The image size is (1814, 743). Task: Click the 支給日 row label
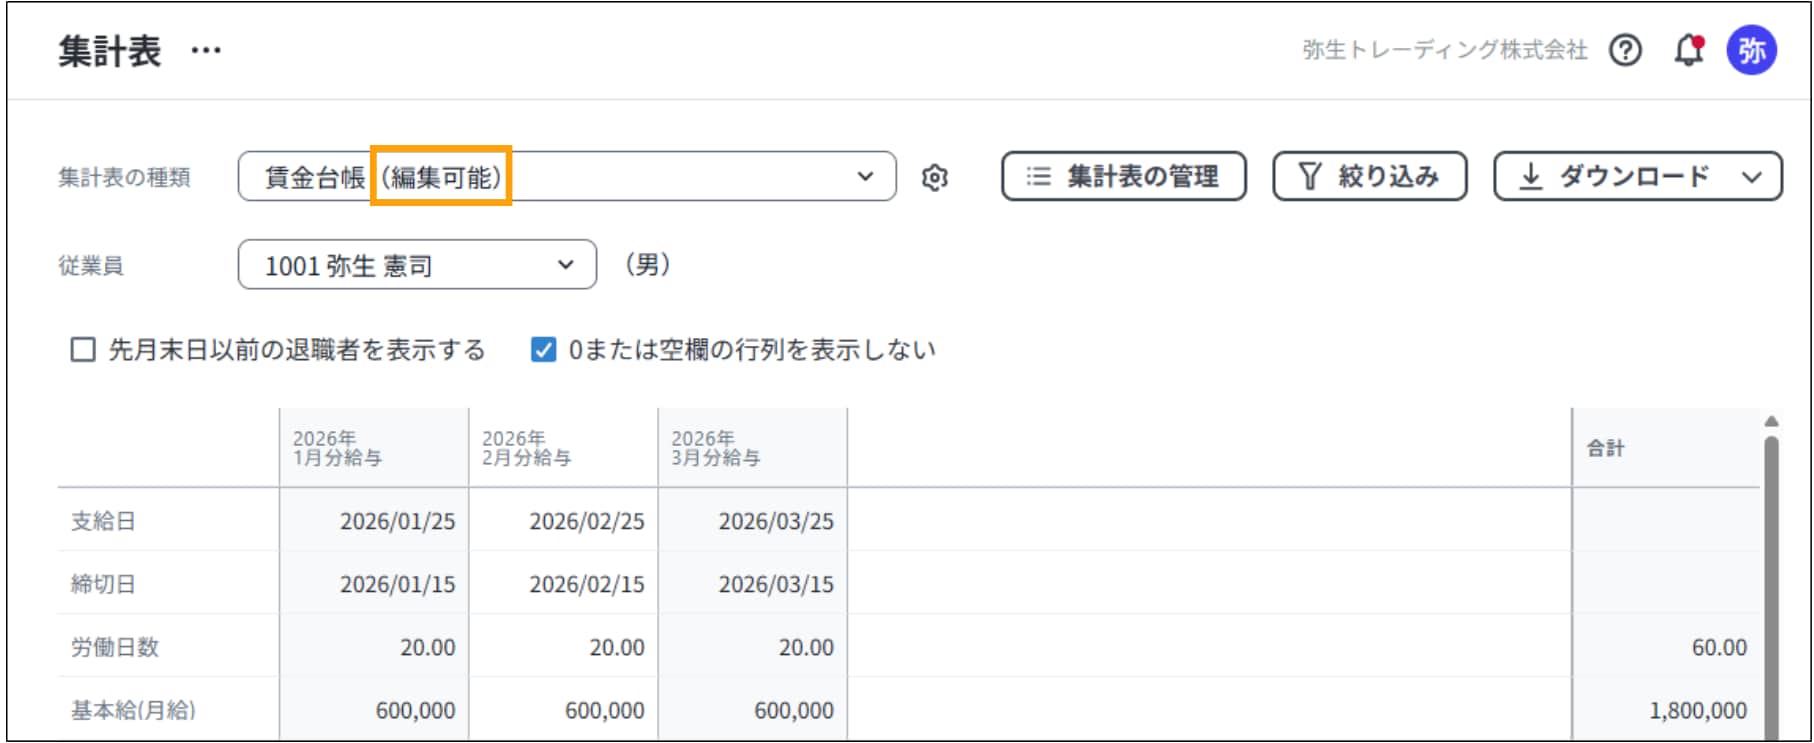point(103,521)
